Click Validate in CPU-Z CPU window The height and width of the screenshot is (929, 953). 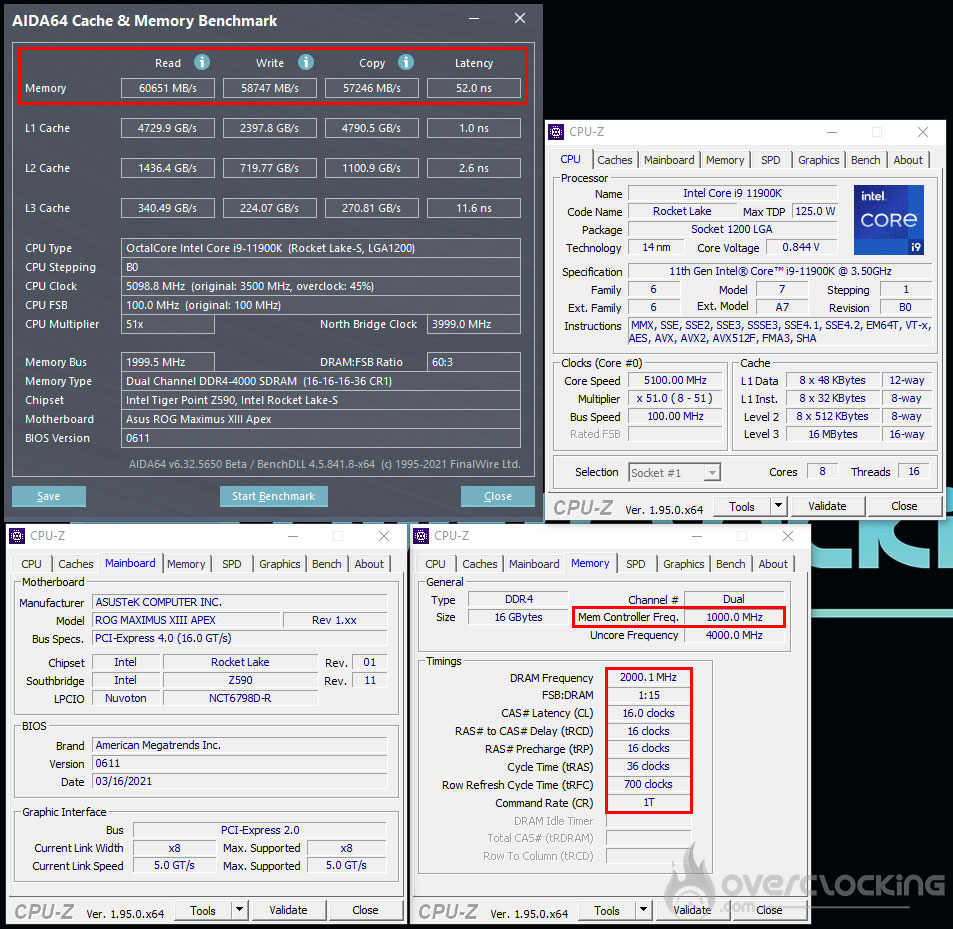point(827,506)
